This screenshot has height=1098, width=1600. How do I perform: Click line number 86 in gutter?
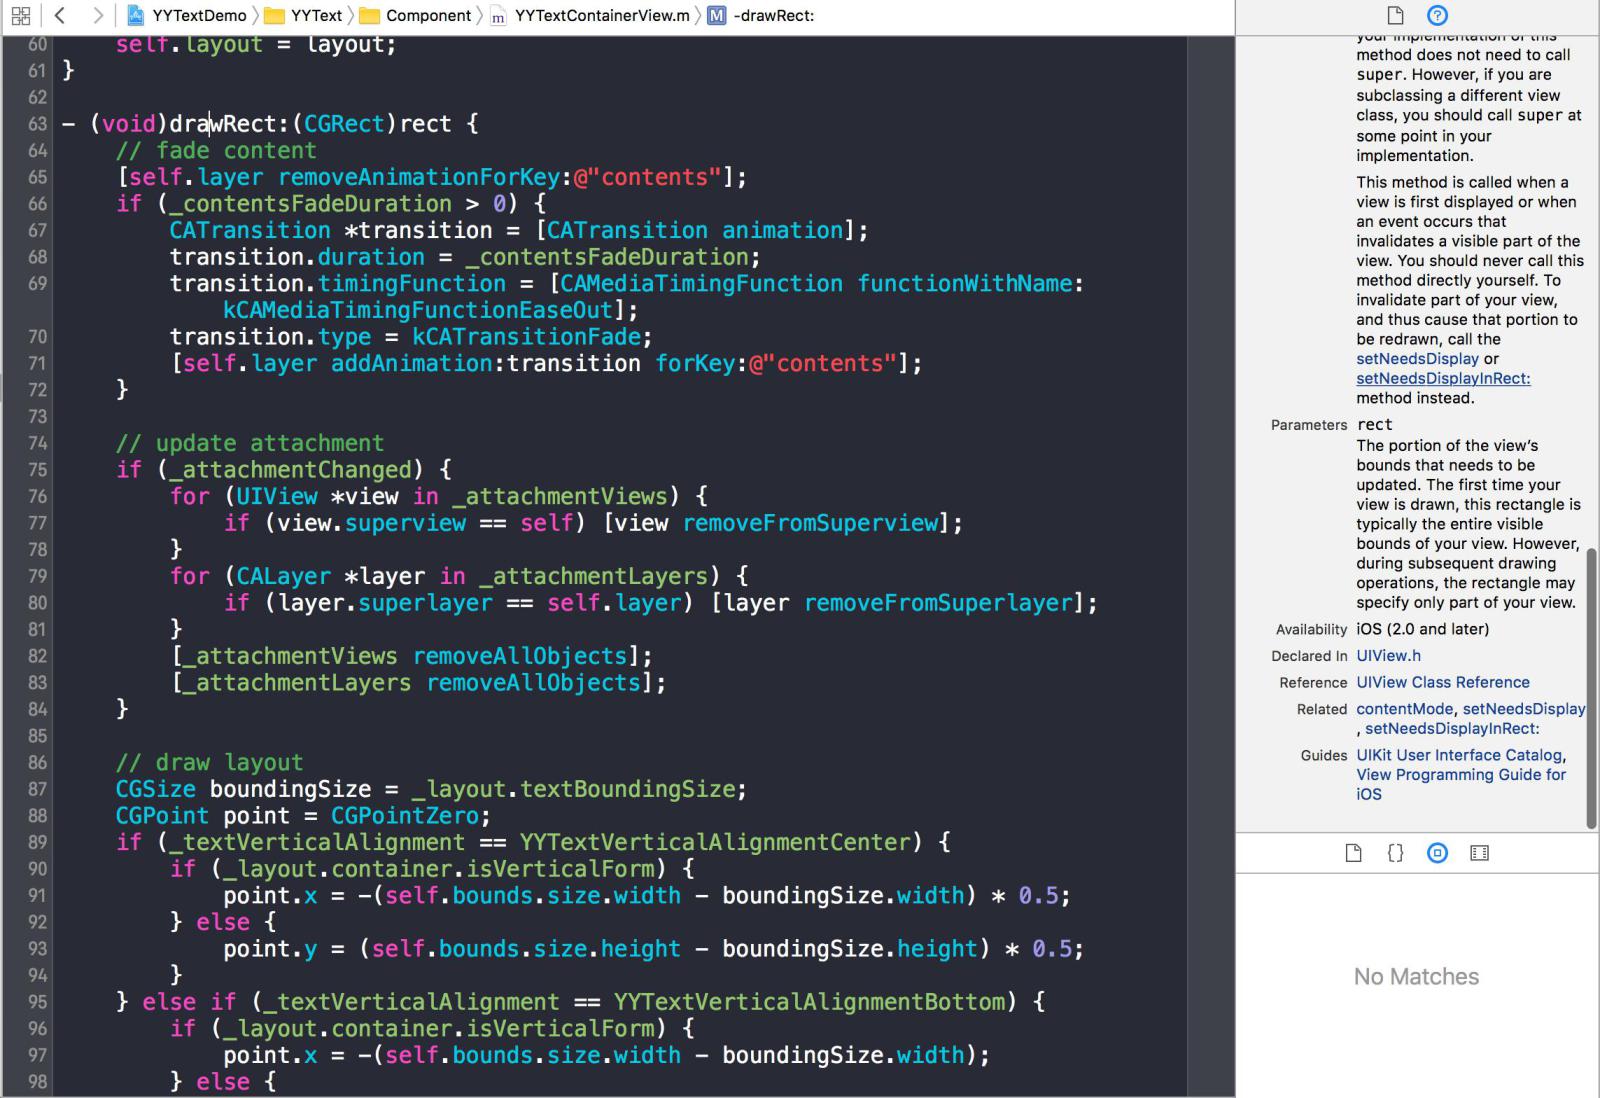click(37, 763)
